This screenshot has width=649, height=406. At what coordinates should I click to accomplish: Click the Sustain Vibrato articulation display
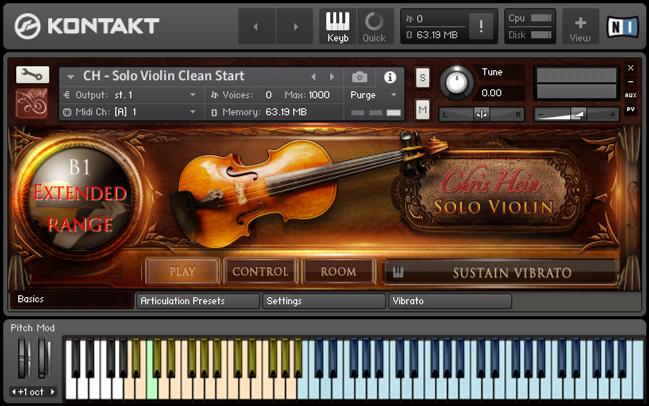501,272
